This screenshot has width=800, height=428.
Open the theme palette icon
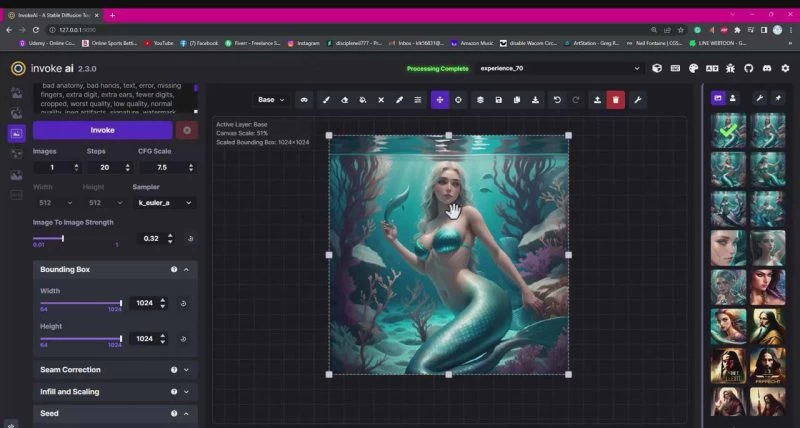click(x=695, y=68)
